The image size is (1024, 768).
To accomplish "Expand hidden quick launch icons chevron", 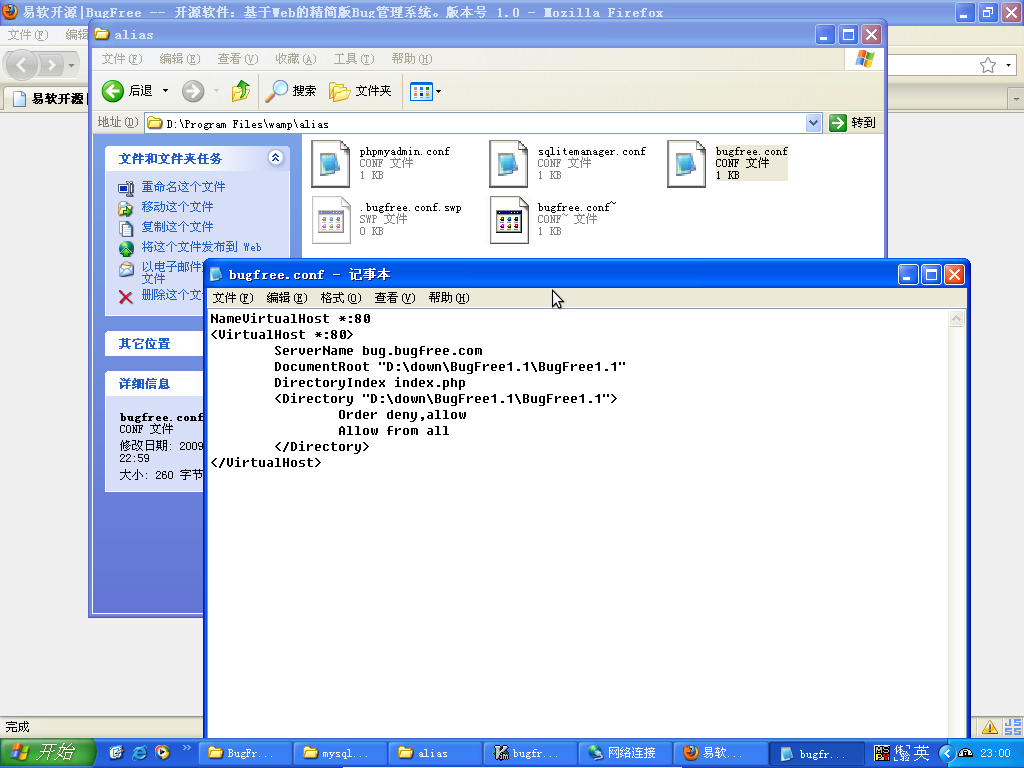I will click(187, 748).
